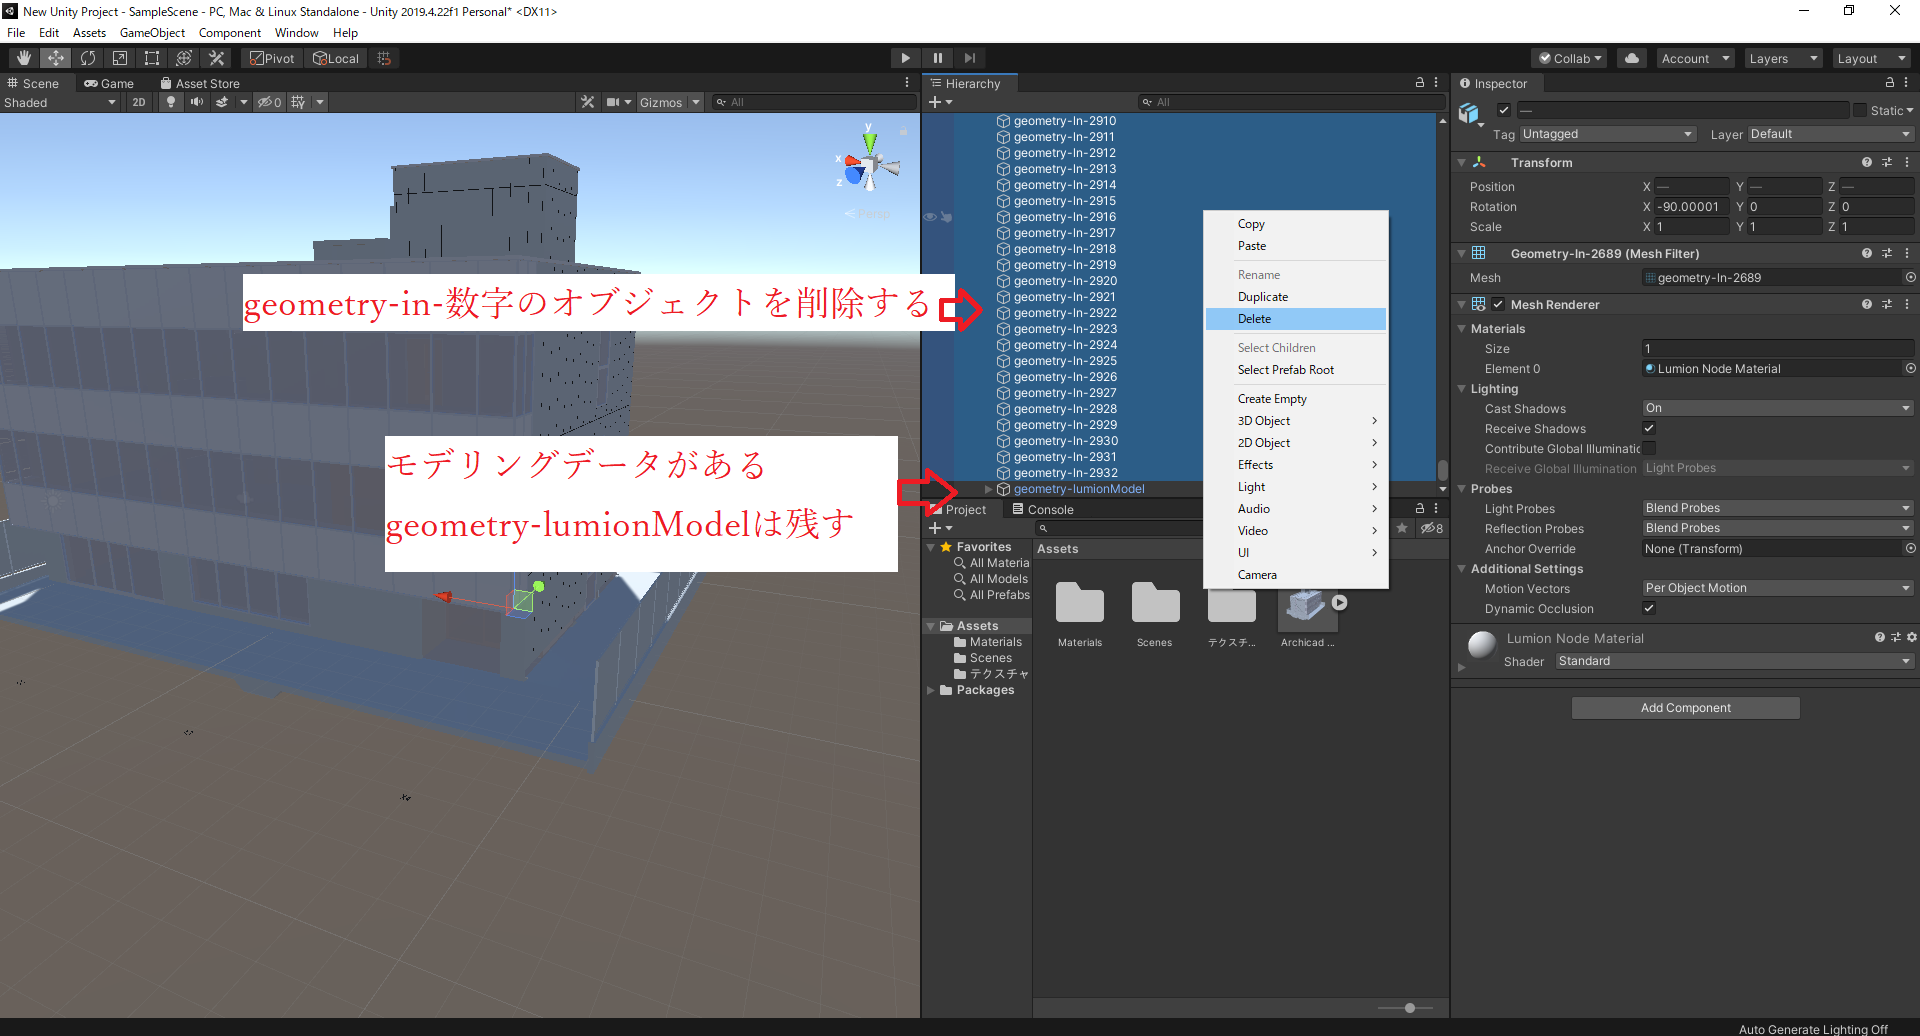Filter Project assets by favorites star
Viewport: 1920px width, 1036px height.
pos(1402,528)
